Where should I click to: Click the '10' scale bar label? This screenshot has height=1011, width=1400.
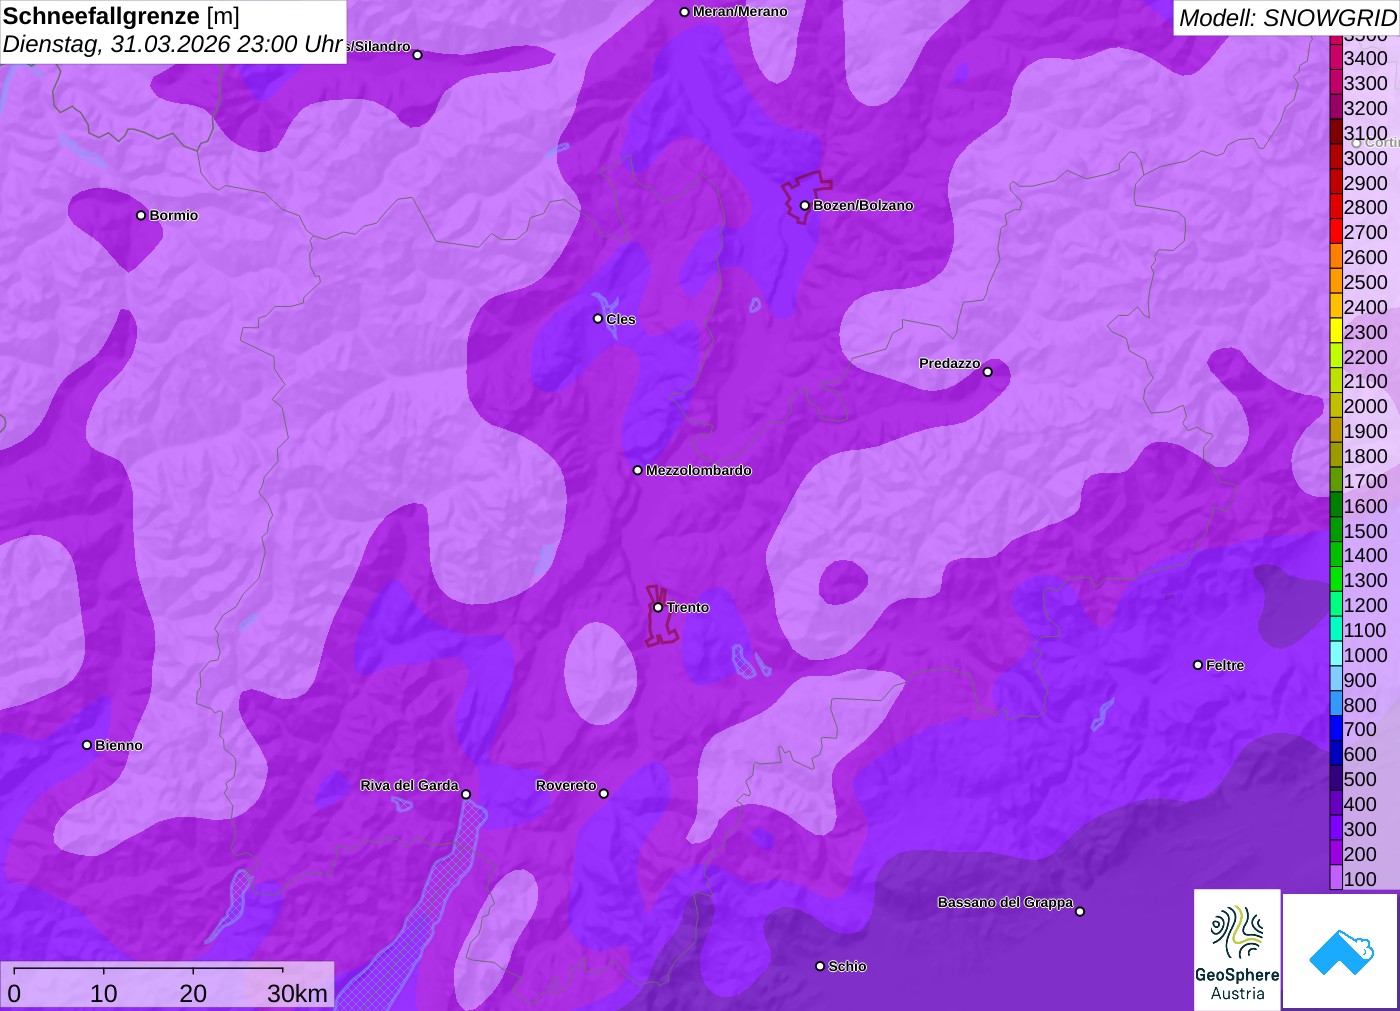[104, 993]
